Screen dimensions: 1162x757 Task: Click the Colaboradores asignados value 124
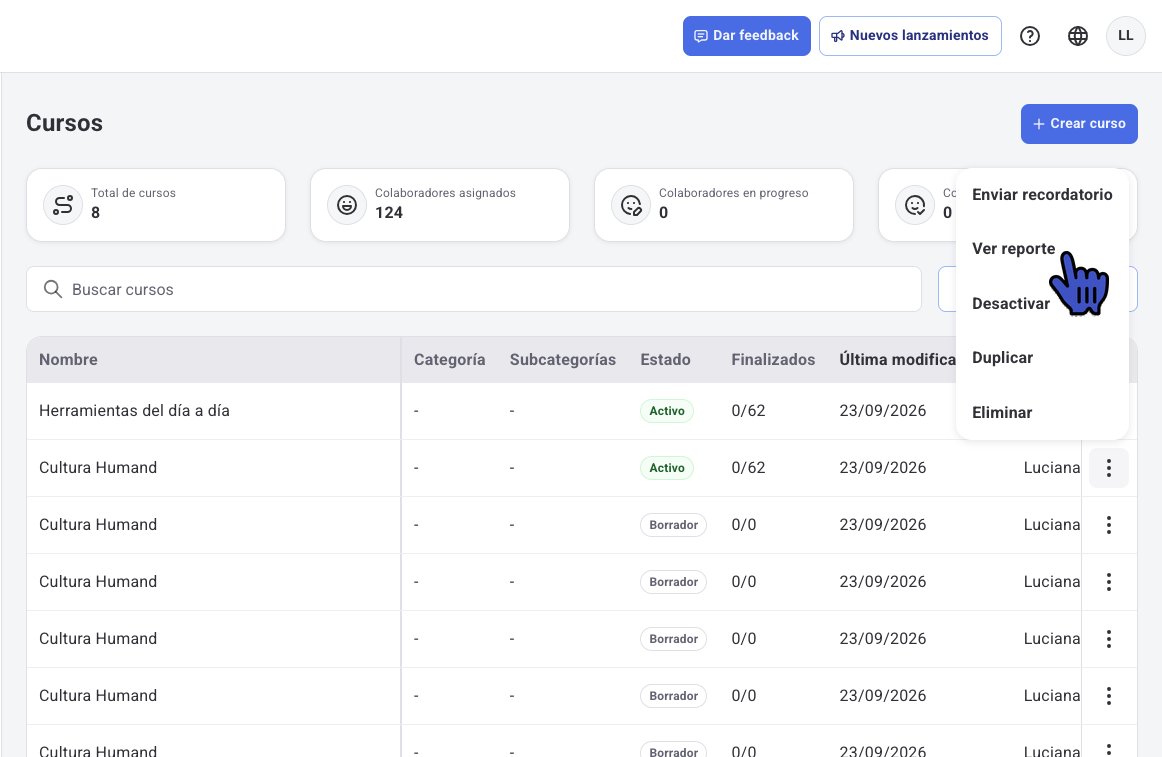pyautogui.click(x=388, y=213)
